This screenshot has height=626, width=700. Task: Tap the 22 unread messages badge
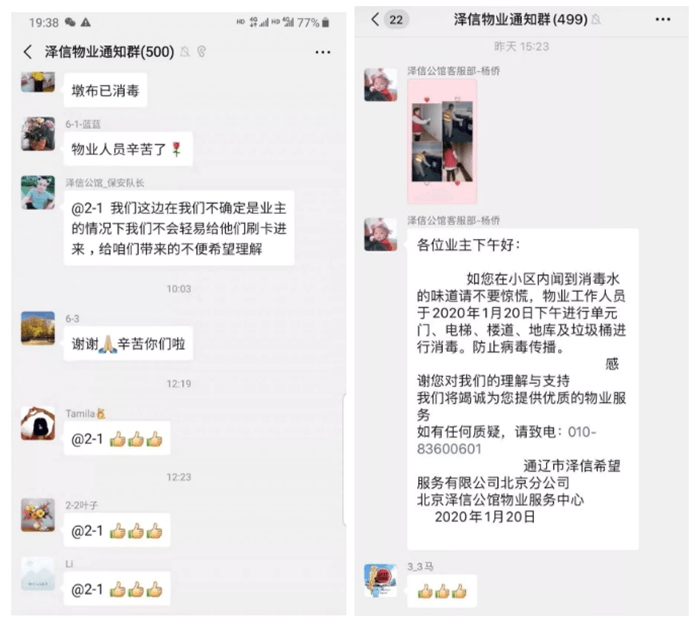396,20
